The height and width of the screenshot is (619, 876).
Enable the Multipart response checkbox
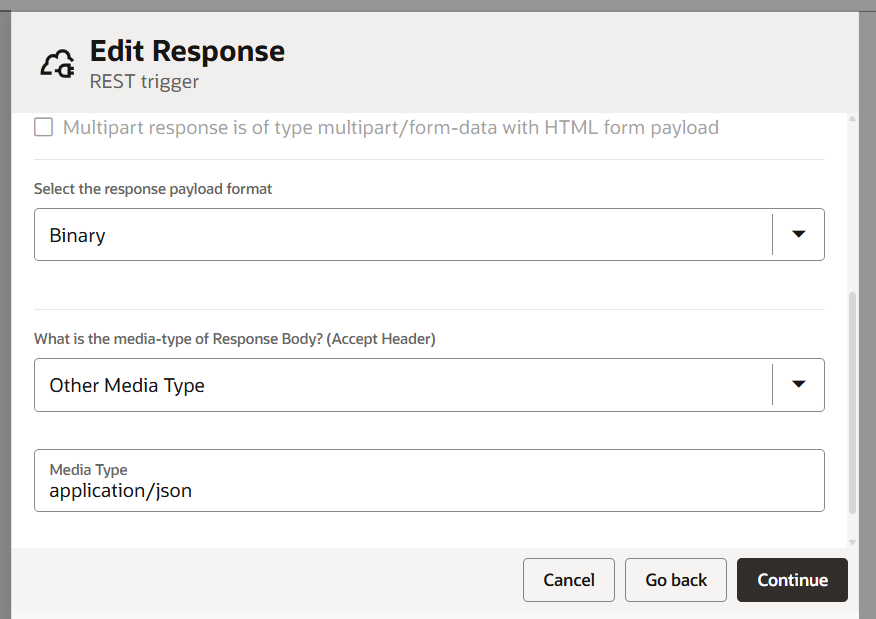(44, 128)
